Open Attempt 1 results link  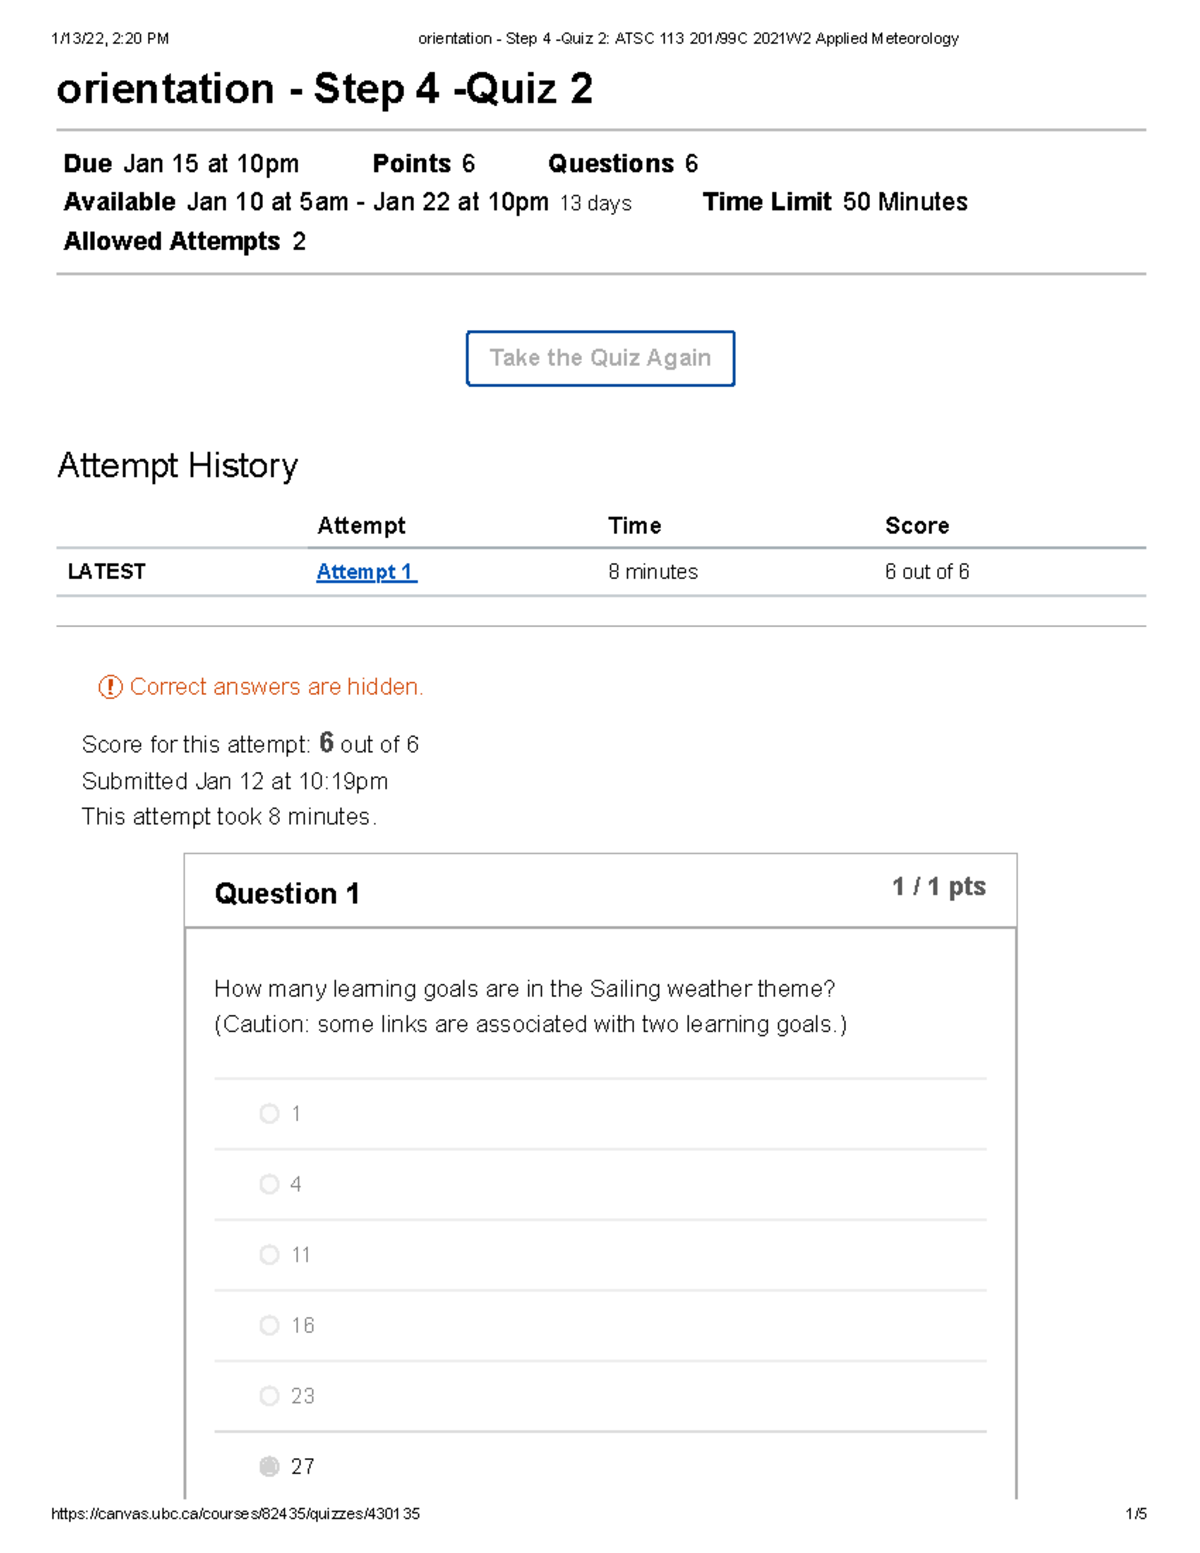coord(366,571)
